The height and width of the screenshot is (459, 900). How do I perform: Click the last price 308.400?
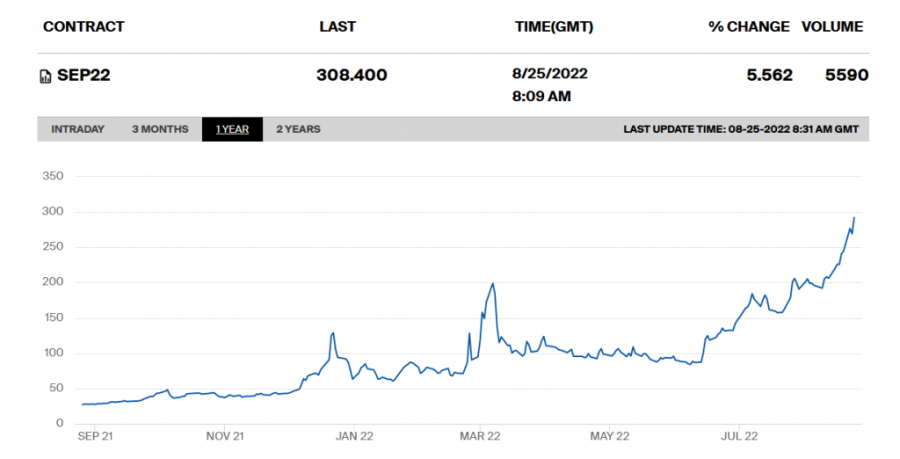pyautogui.click(x=351, y=75)
